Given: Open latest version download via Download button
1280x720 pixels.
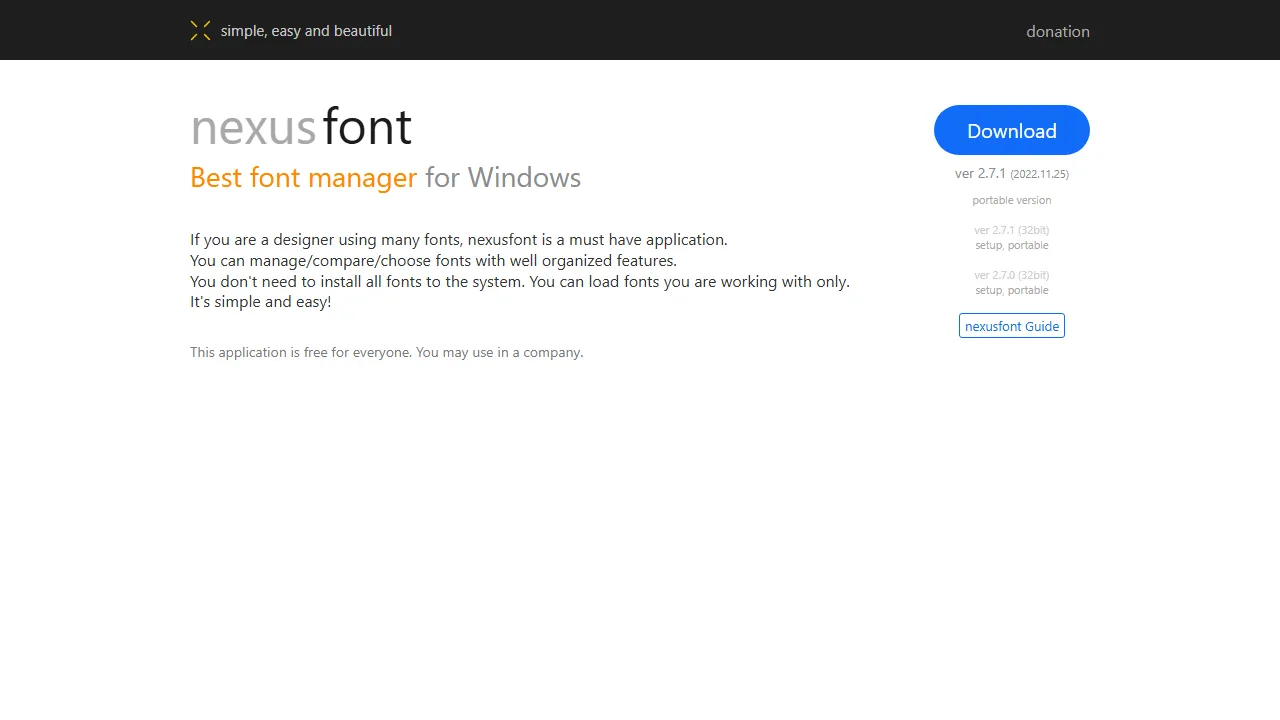Looking at the screenshot, I should [x=1011, y=130].
